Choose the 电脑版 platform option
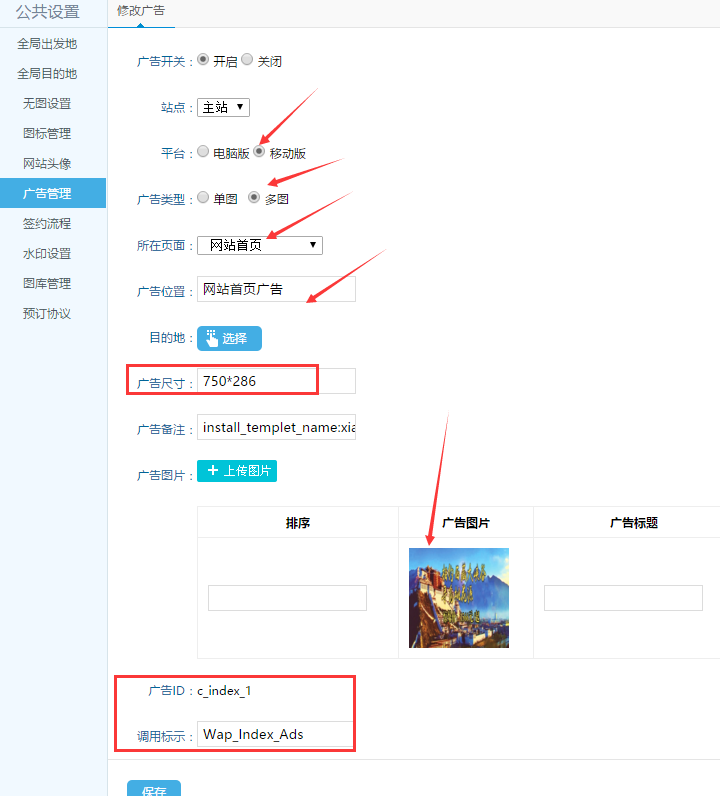 (203, 152)
